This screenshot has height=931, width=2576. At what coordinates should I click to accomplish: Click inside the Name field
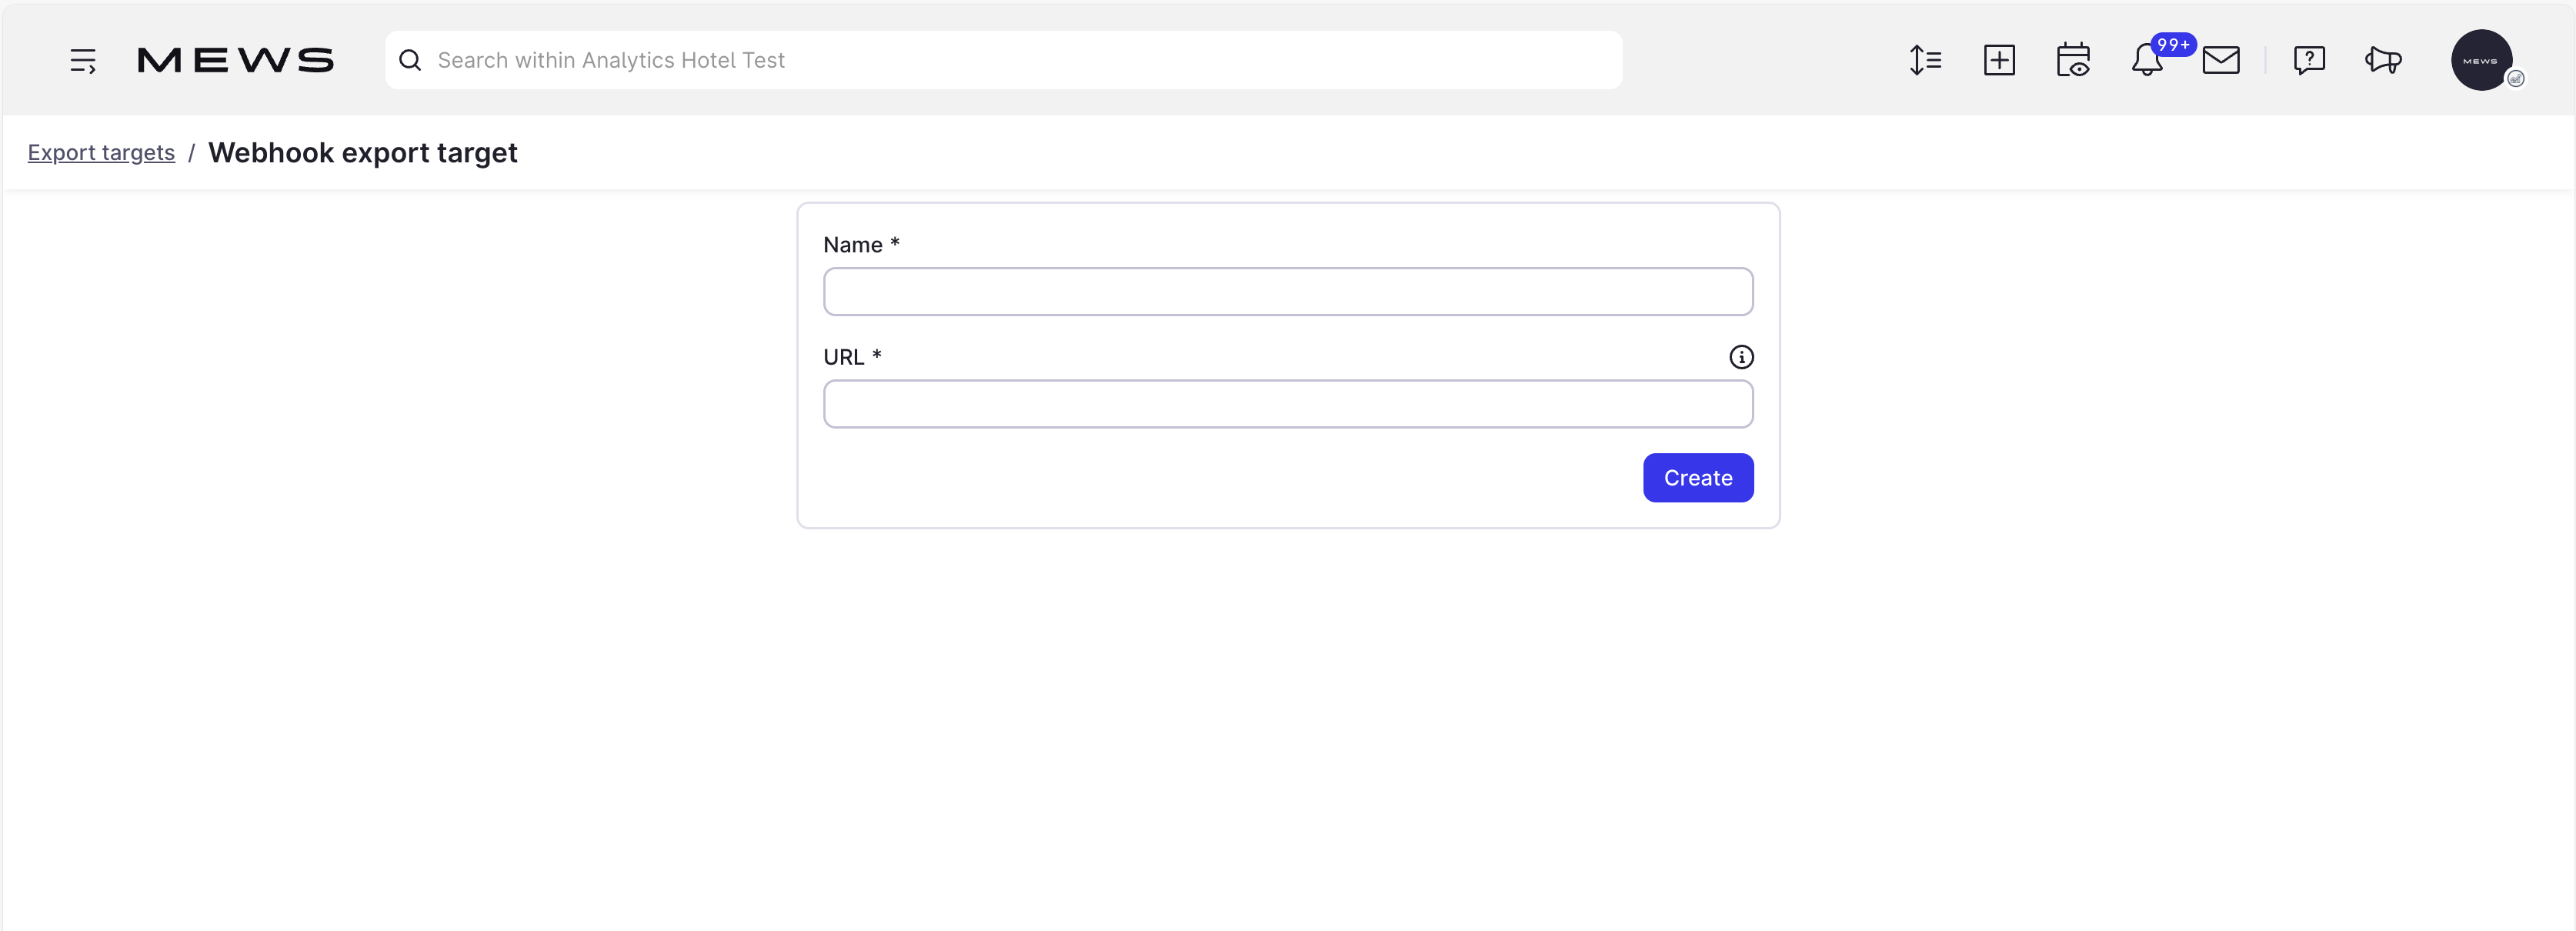1287,291
